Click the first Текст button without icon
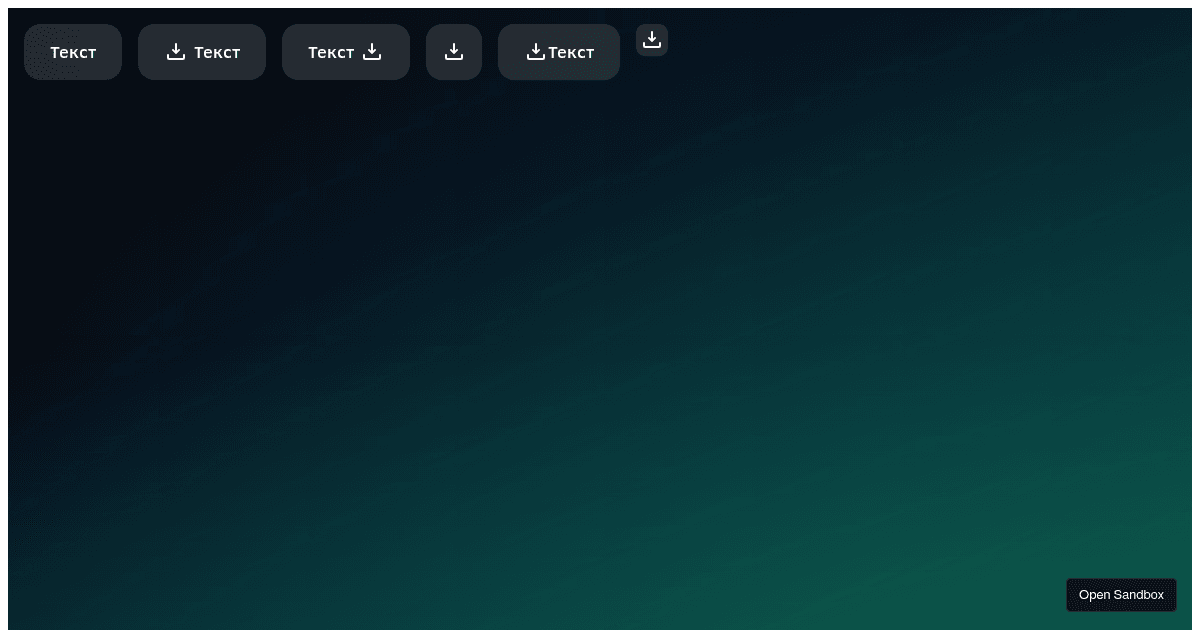Image resolution: width=1200 pixels, height=630 pixels. 73,52
